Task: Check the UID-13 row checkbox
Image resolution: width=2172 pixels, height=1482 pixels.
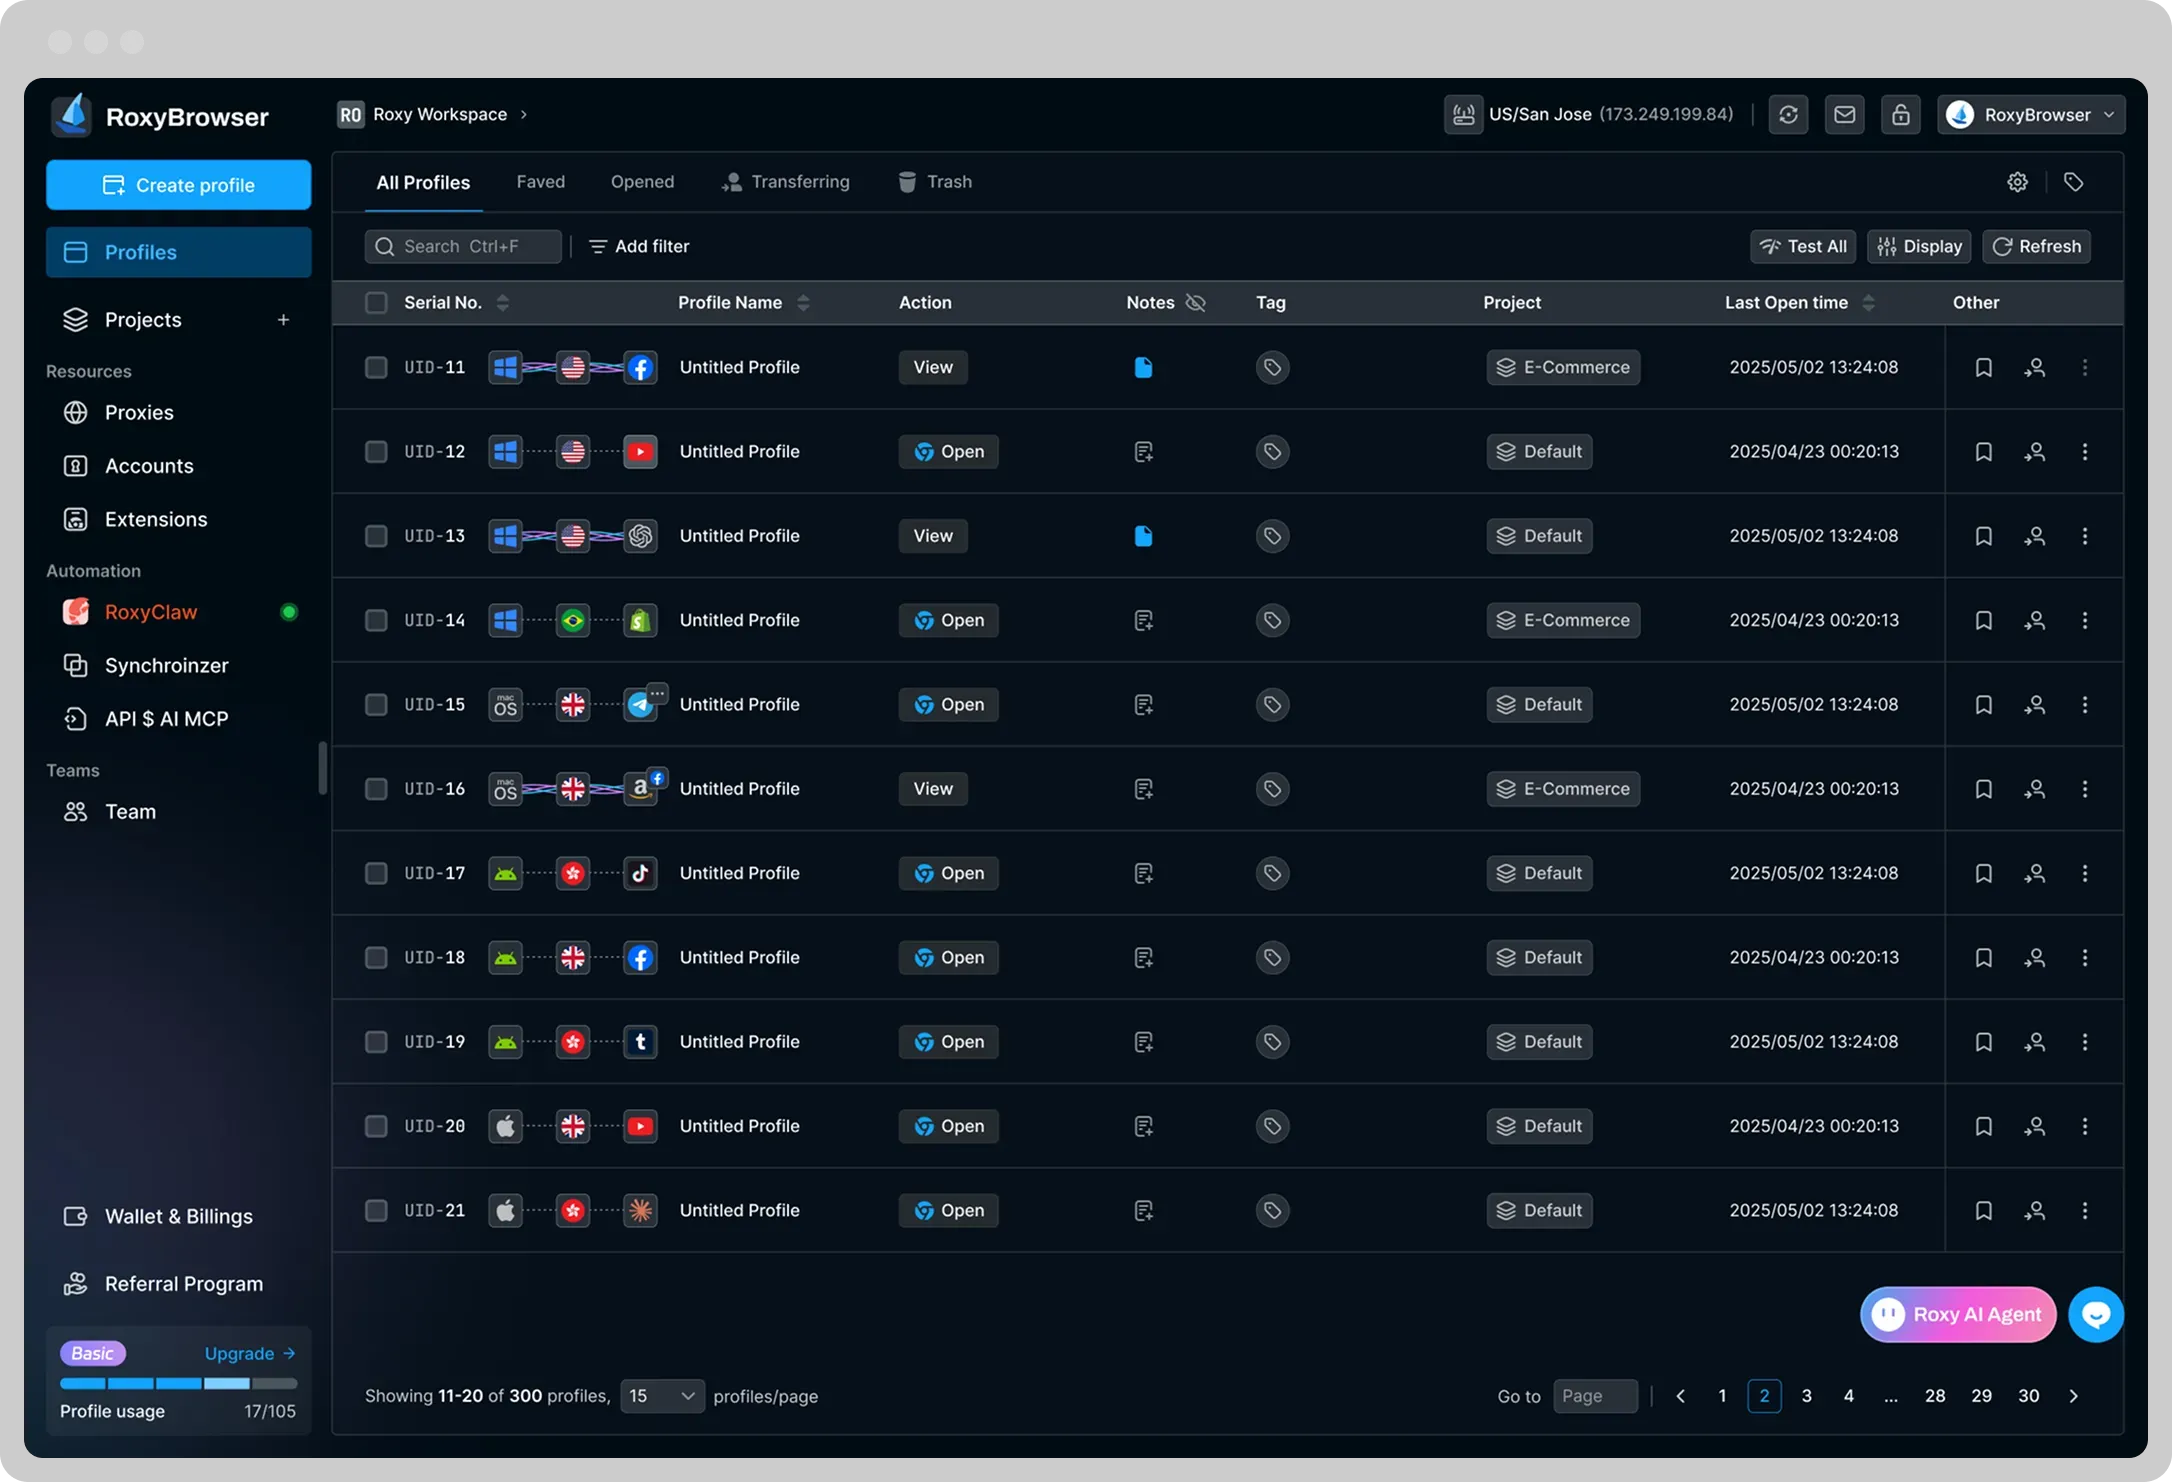Action: coord(376,536)
